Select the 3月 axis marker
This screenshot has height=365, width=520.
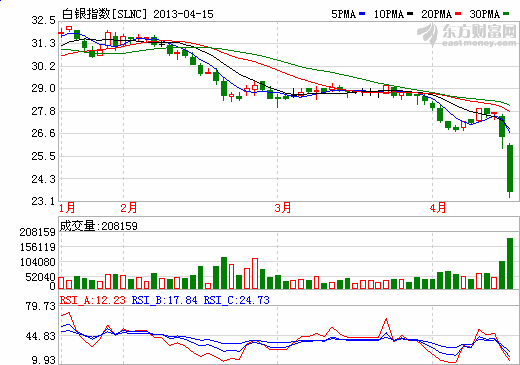(283, 208)
